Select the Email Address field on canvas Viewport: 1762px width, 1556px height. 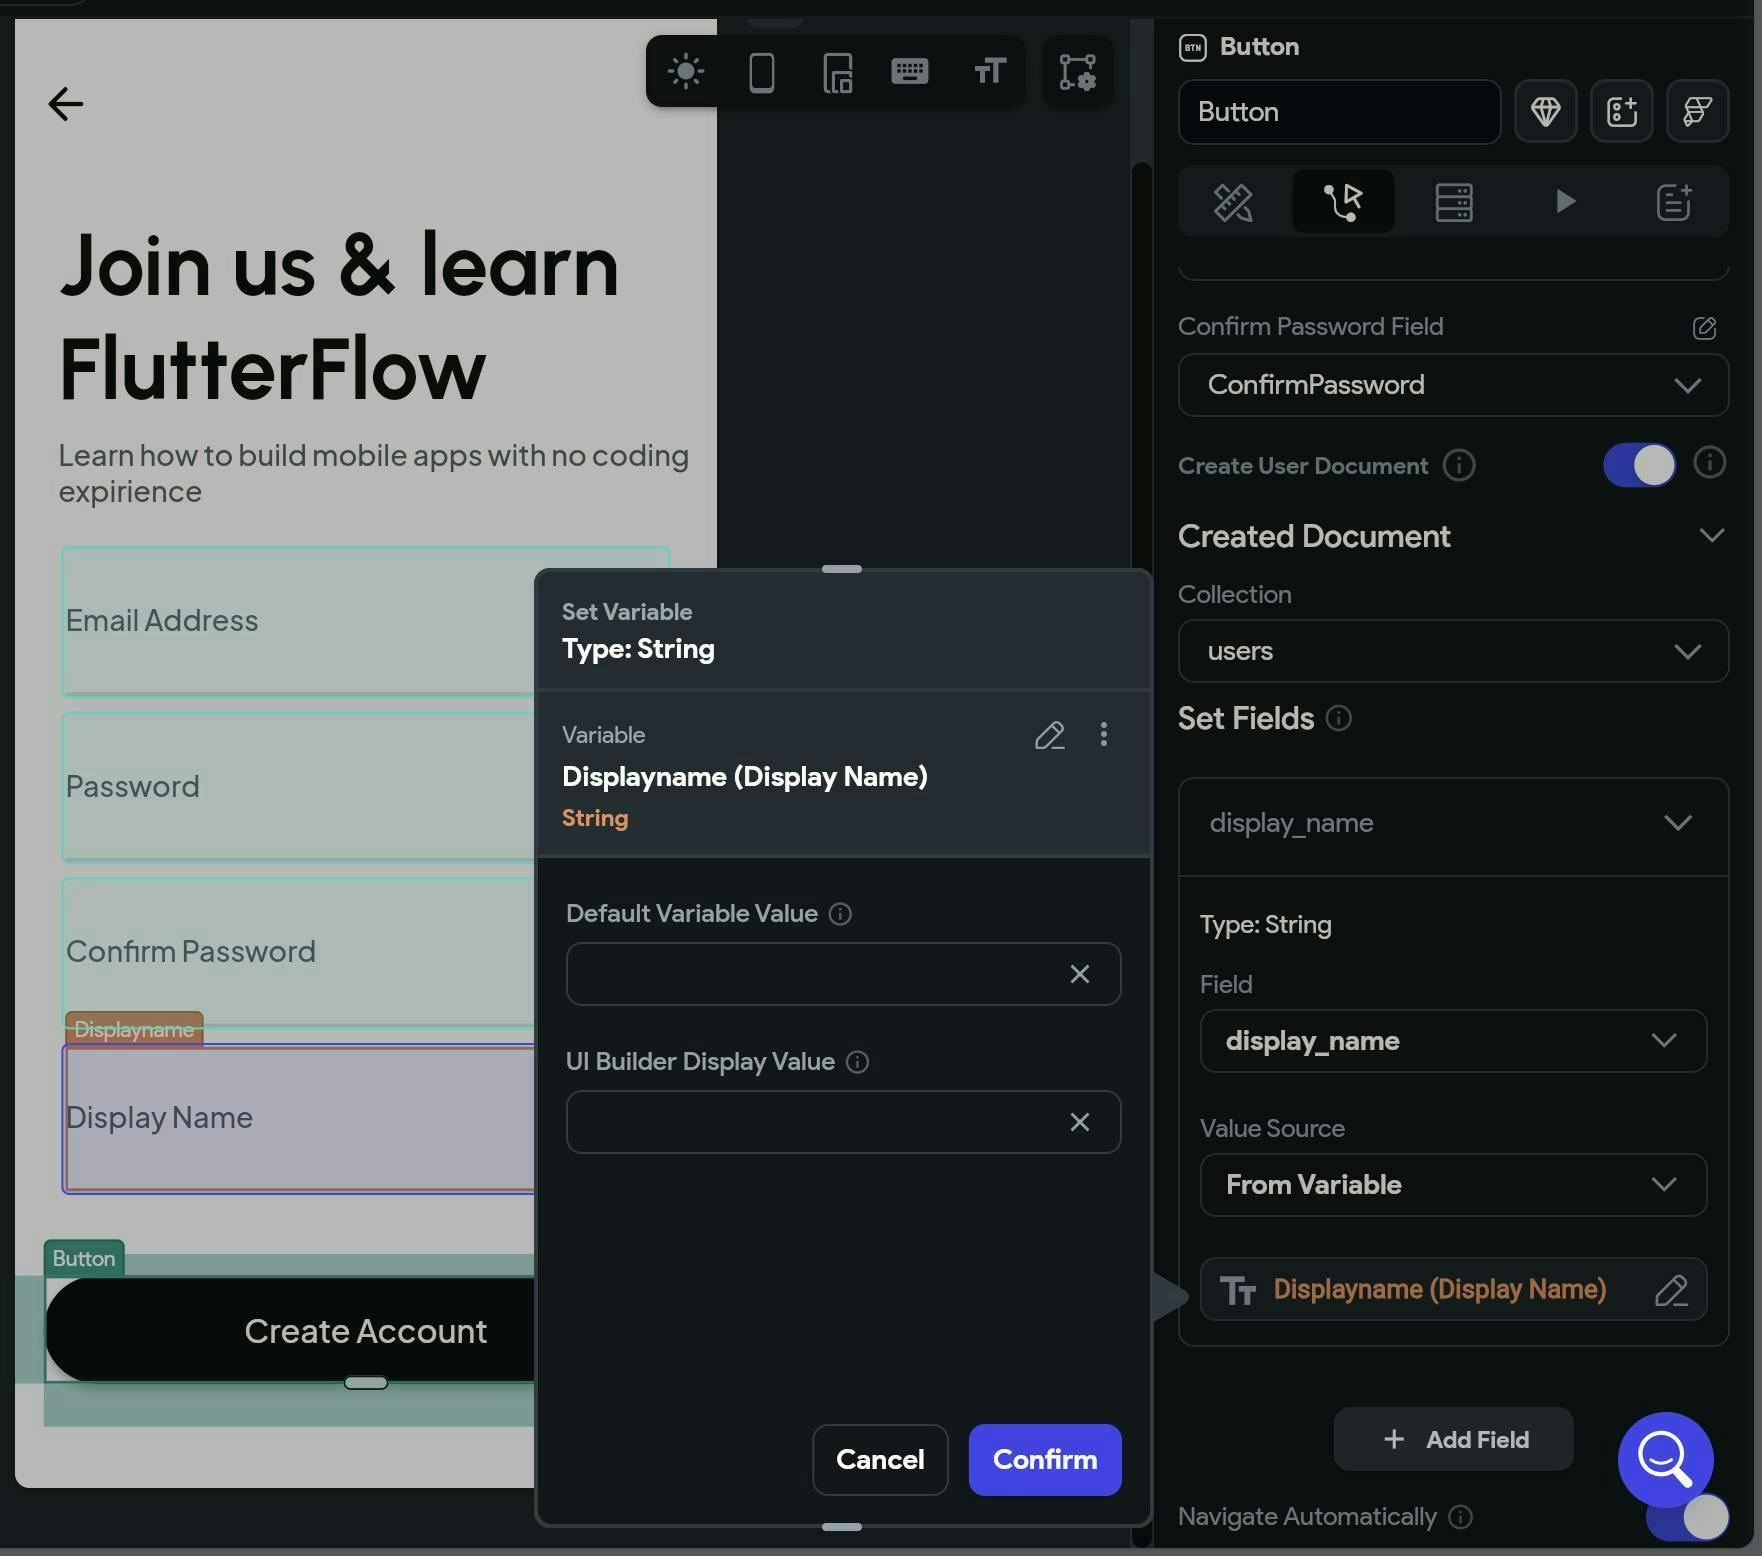pos(298,621)
